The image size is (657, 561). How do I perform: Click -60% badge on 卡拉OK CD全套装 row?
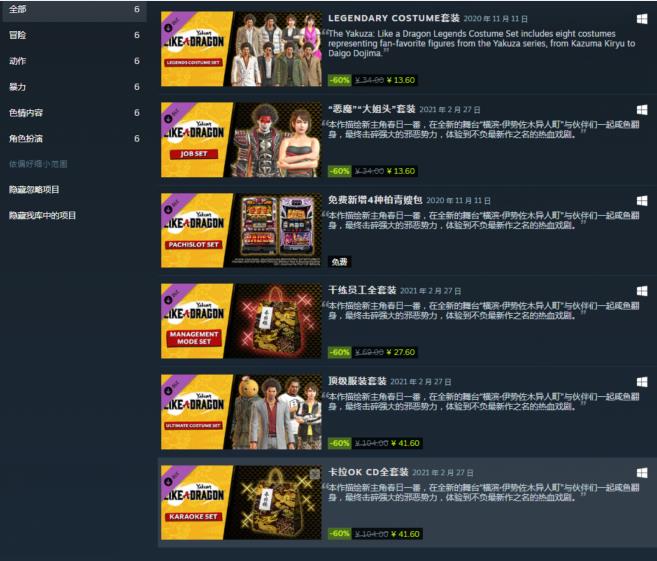pos(339,534)
